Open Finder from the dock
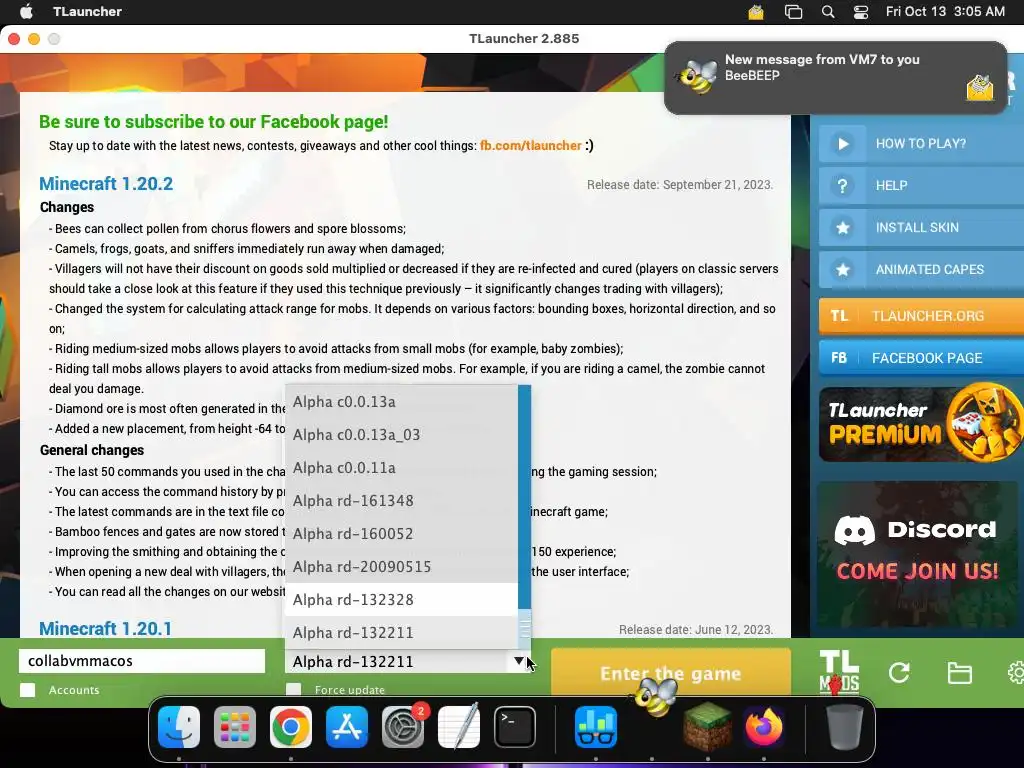Screen dimensions: 1024x768 tap(179, 726)
